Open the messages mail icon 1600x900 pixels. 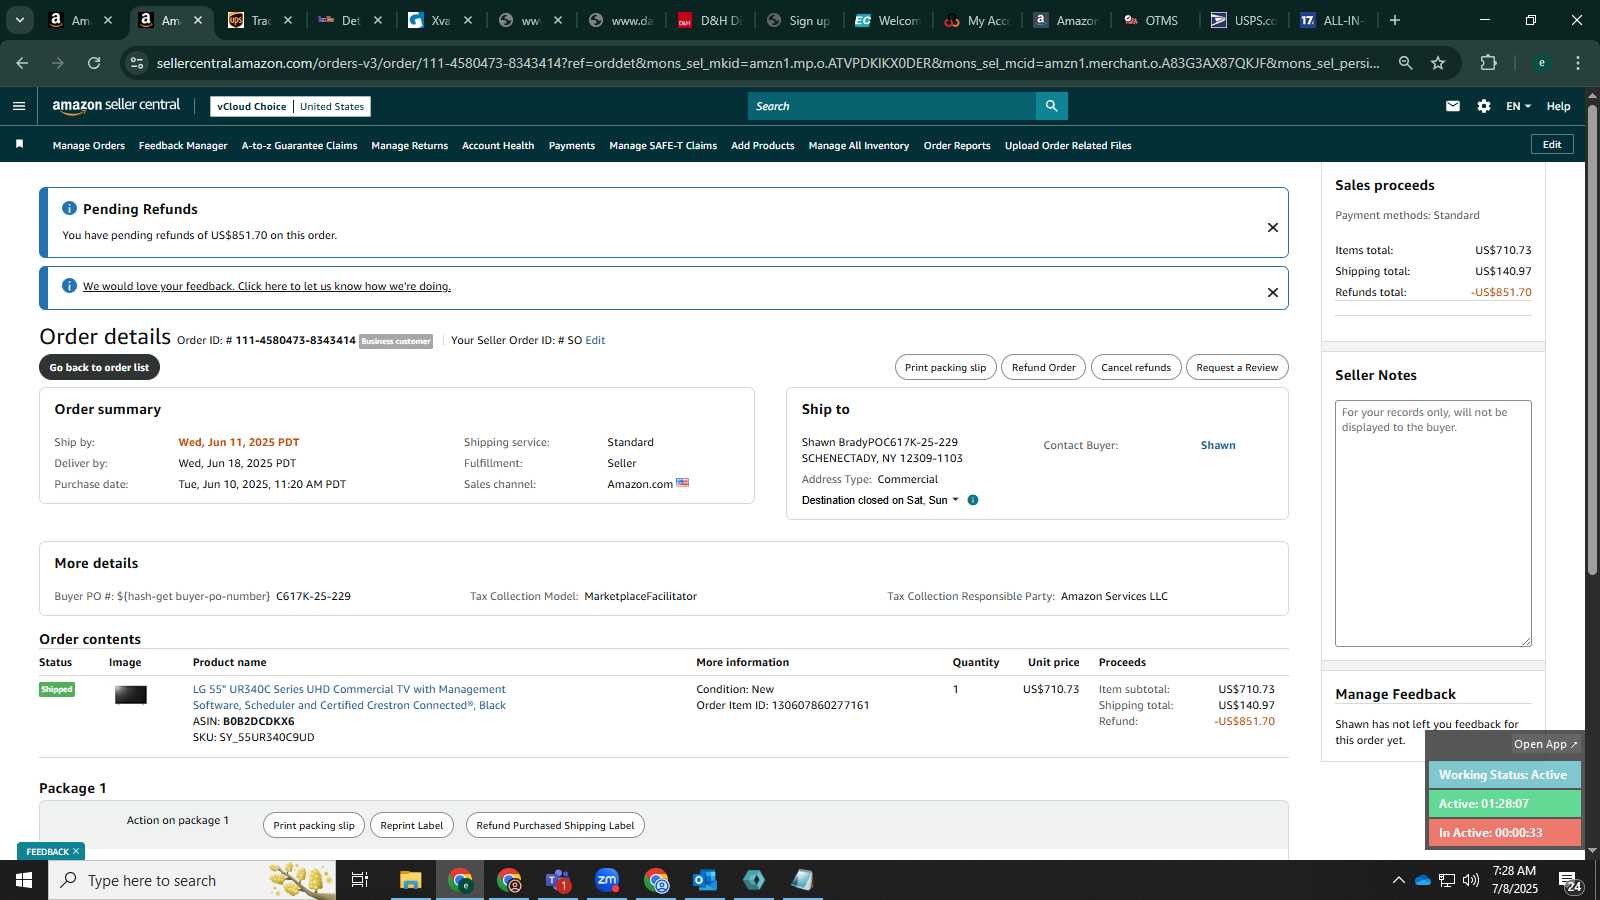1453,106
